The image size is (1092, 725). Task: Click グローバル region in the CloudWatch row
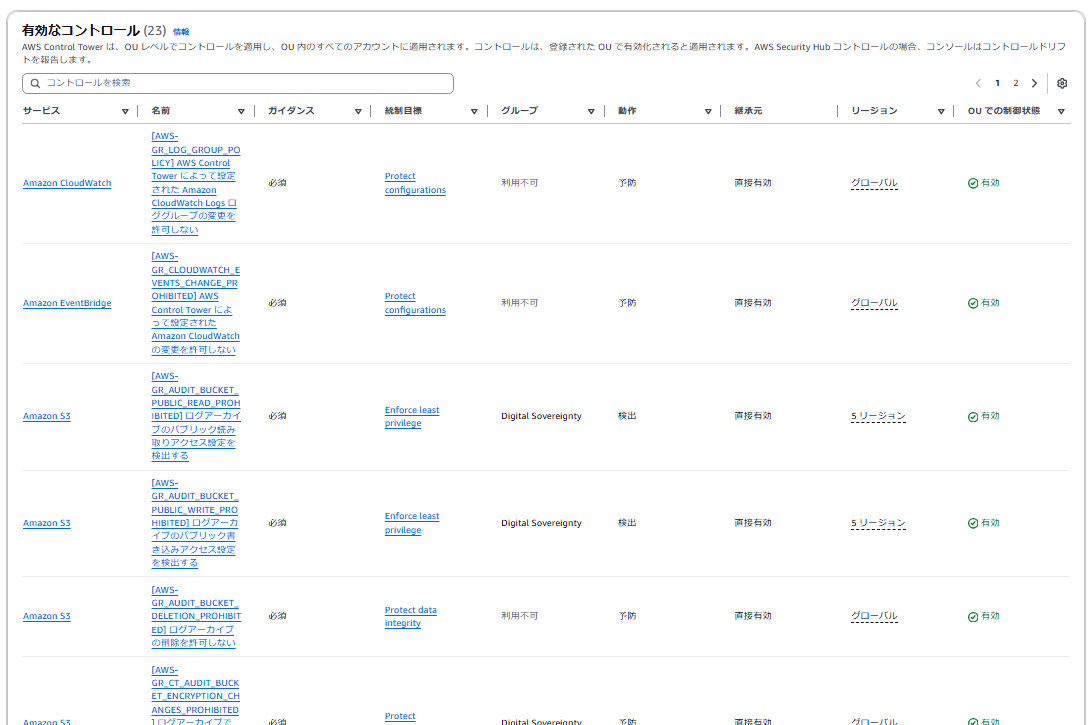coord(874,183)
